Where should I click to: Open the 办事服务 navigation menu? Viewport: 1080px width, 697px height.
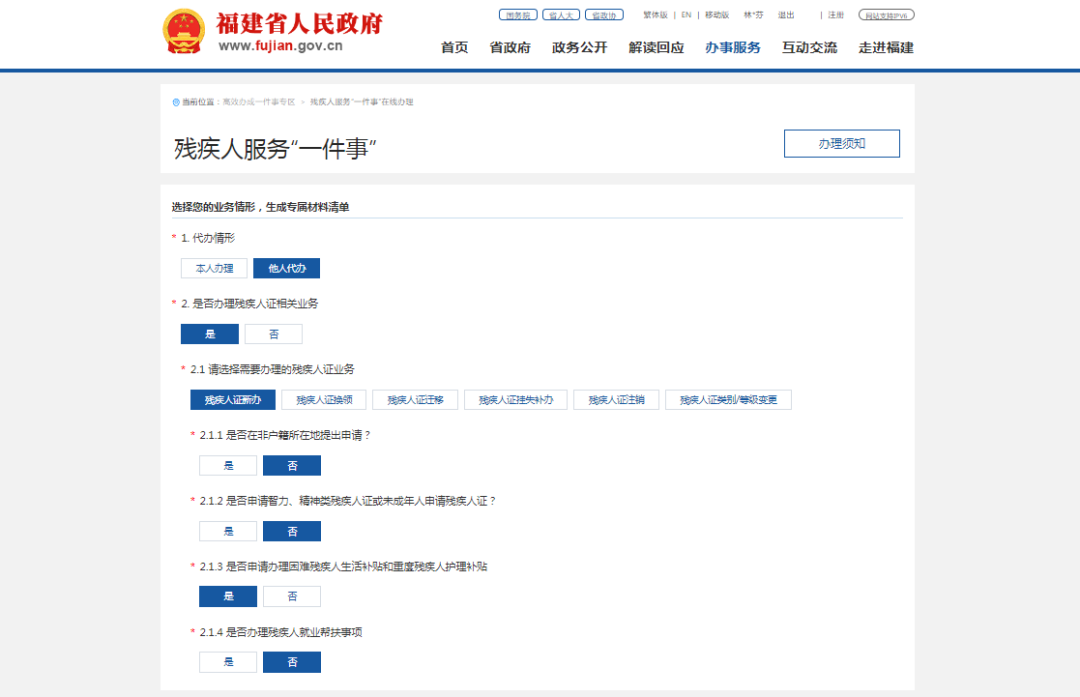732,47
